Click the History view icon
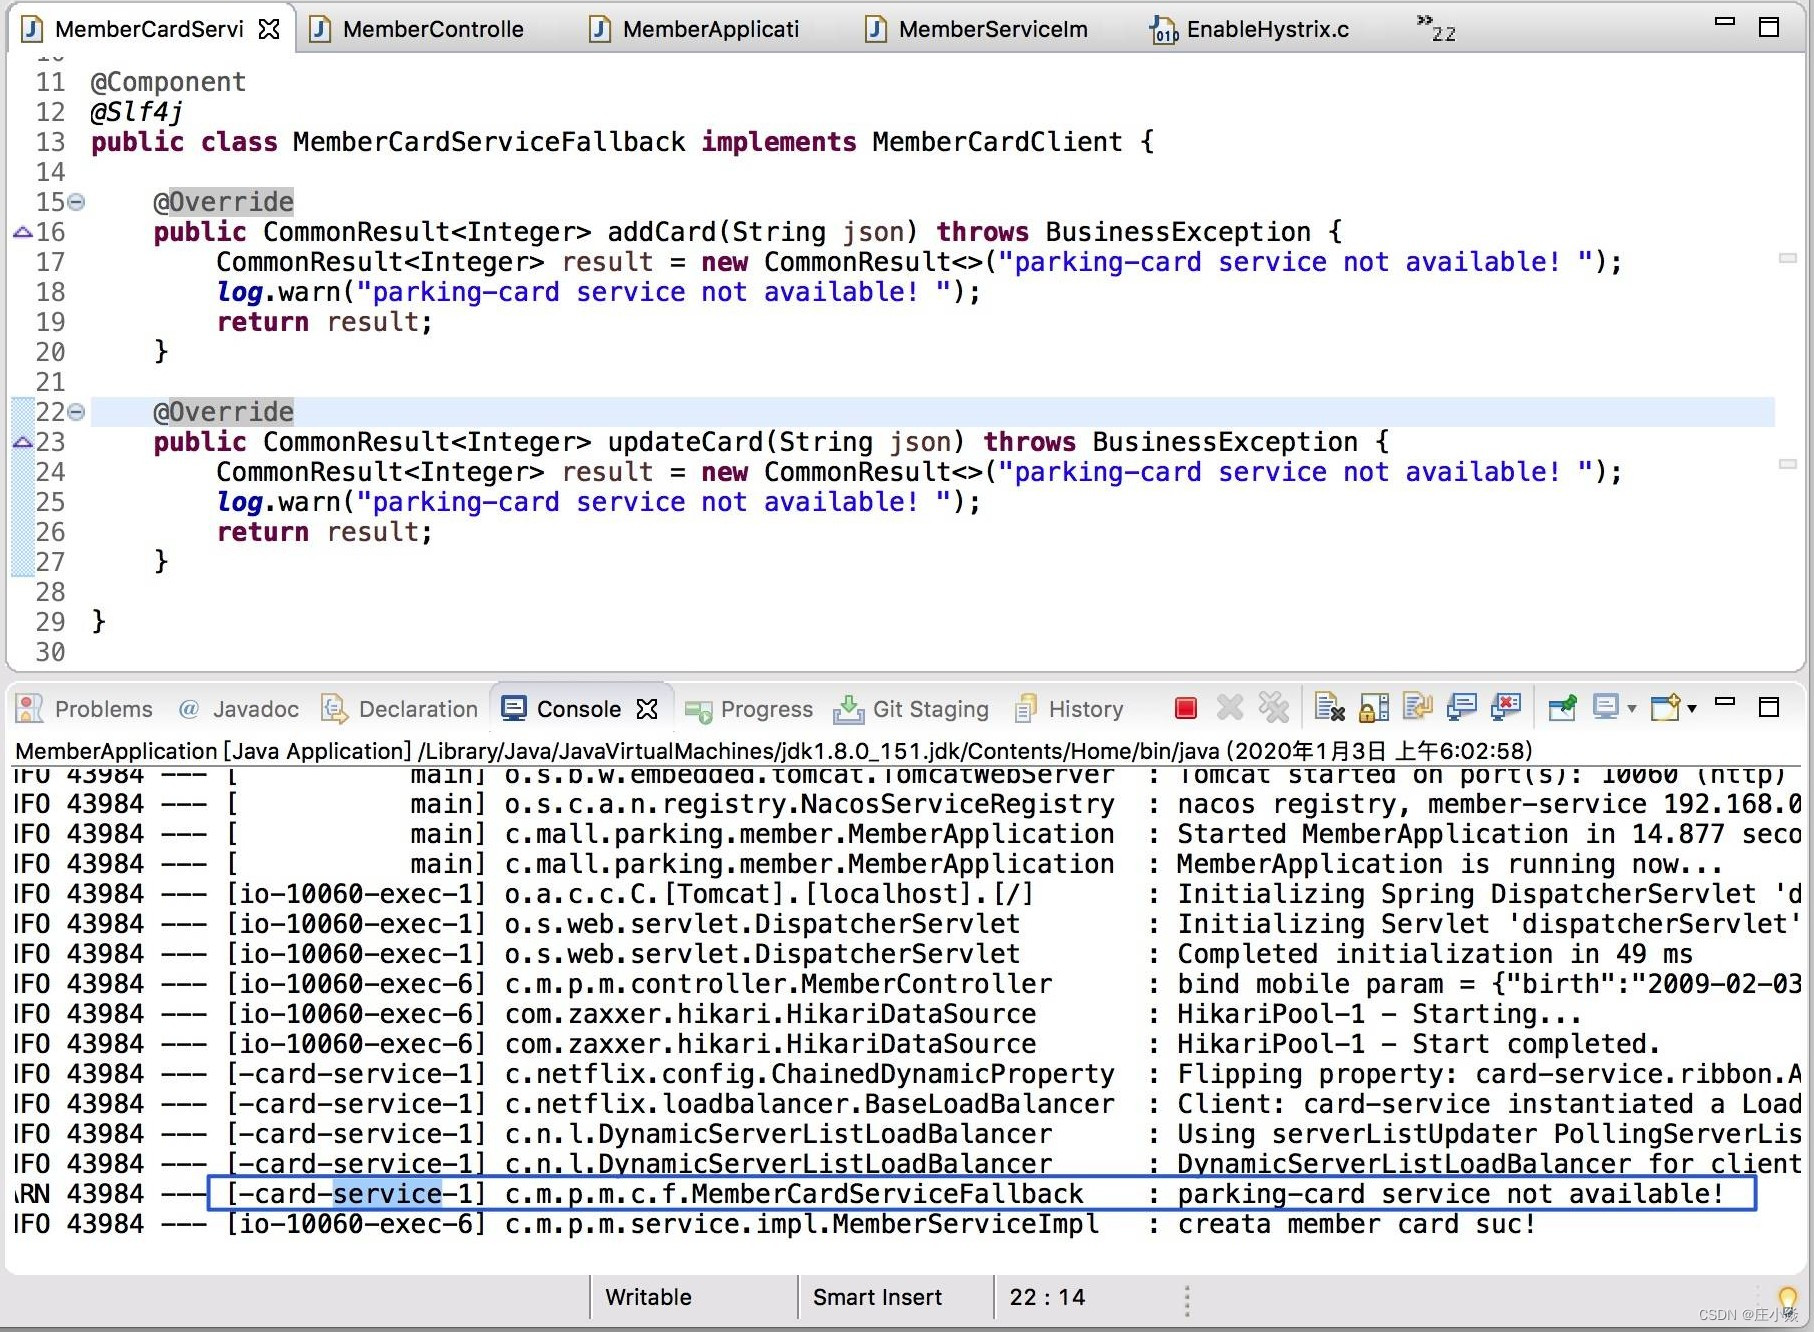 [x=1025, y=709]
